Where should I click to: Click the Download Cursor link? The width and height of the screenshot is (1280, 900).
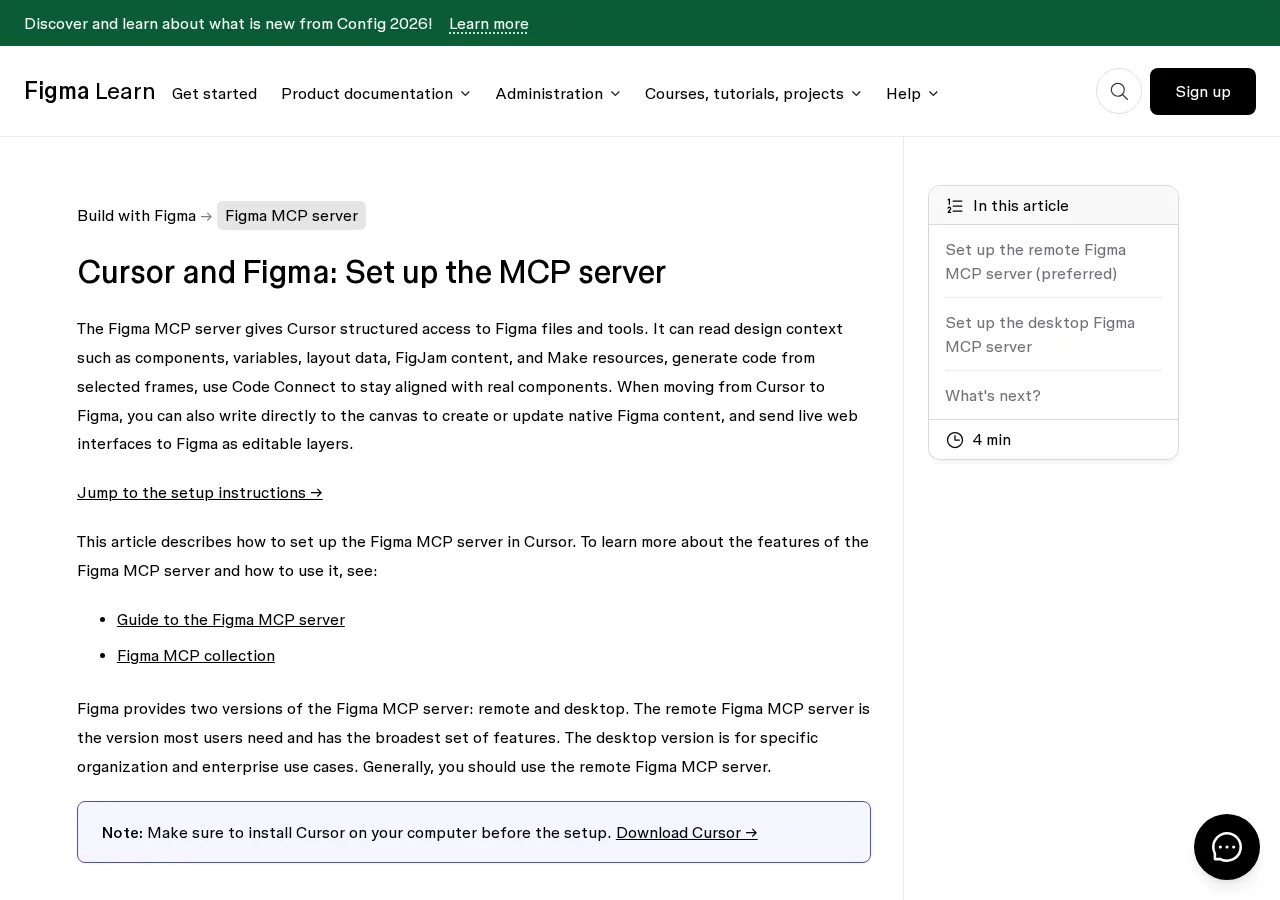point(687,832)
